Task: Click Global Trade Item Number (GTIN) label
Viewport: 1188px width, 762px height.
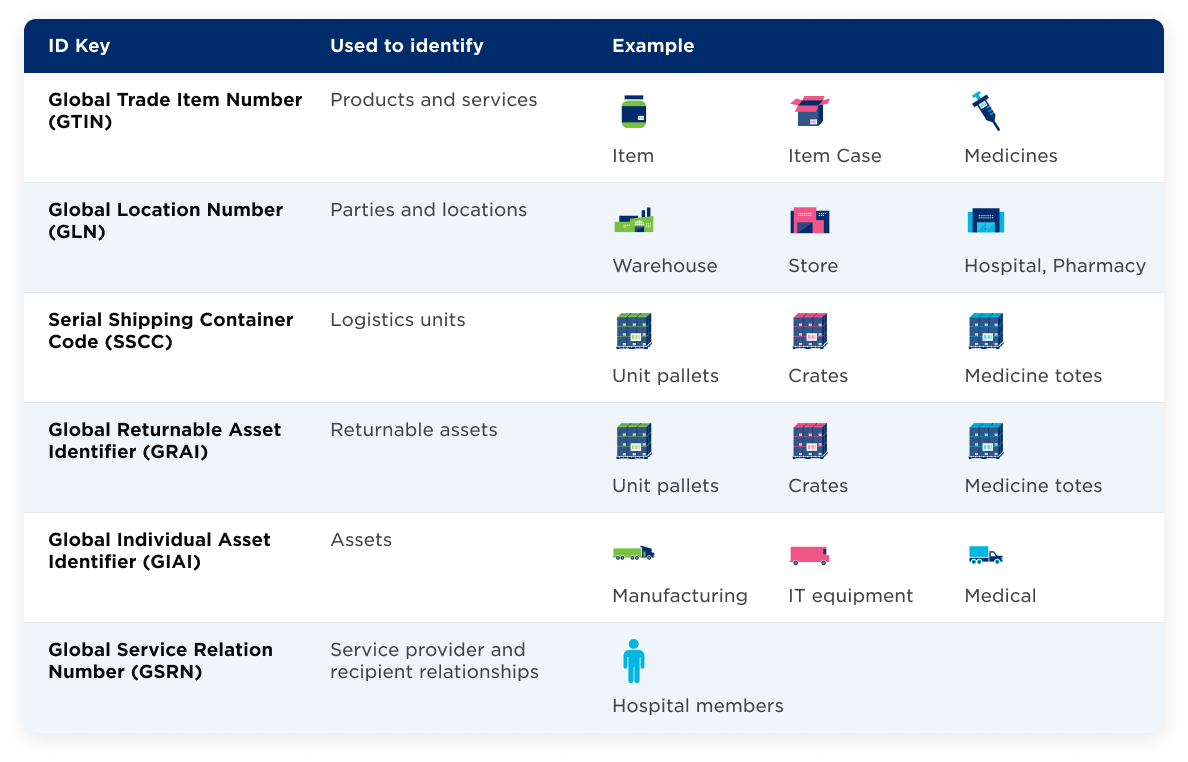Action: [x=175, y=111]
